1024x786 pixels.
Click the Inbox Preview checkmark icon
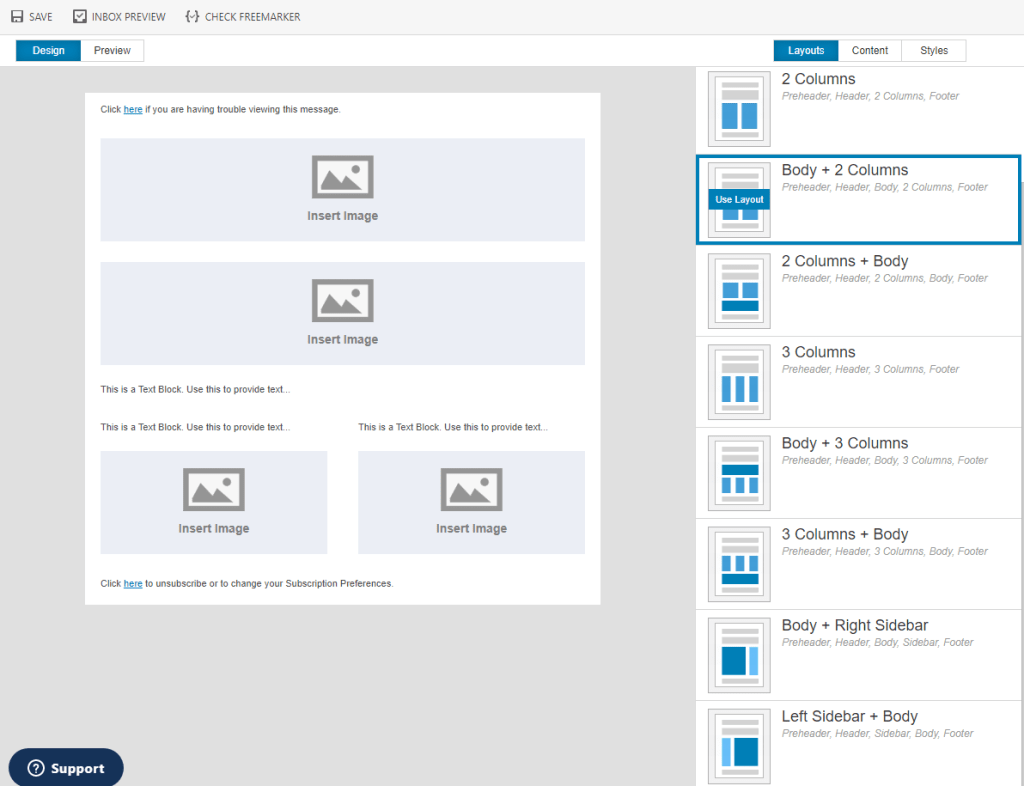tap(80, 17)
